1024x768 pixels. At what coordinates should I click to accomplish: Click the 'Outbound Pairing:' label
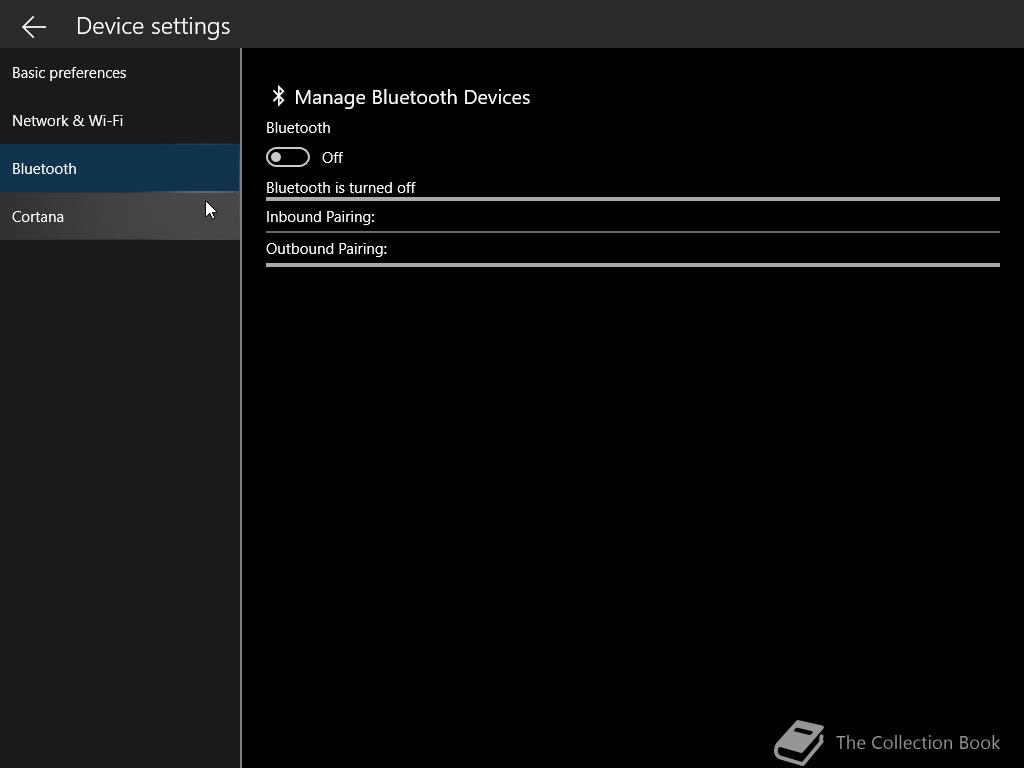(x=326, y=249)
